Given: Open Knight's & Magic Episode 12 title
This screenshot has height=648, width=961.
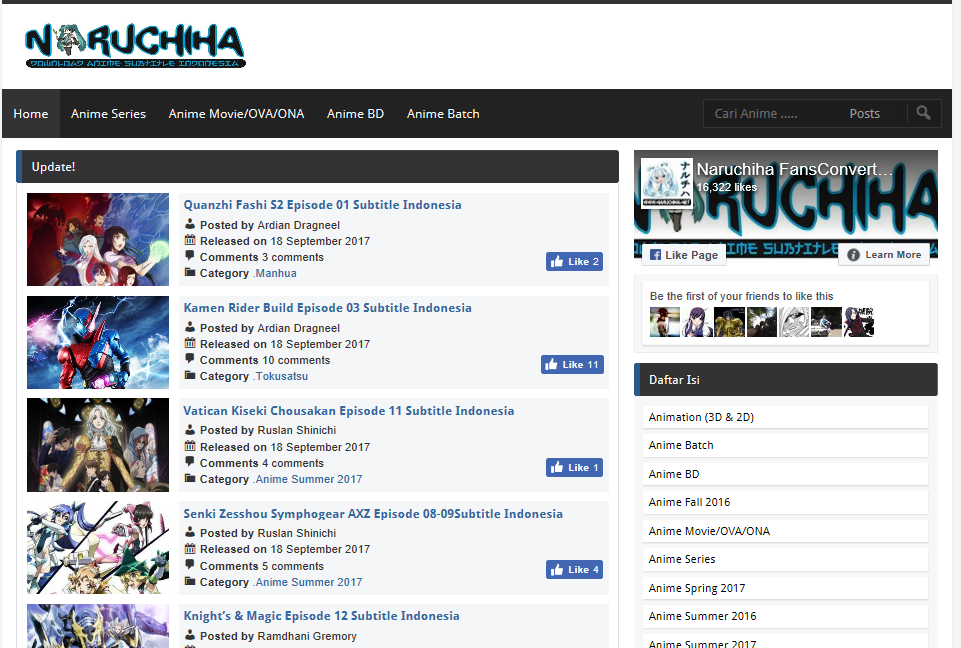Looking at the screenshot, I should point(321,616).
